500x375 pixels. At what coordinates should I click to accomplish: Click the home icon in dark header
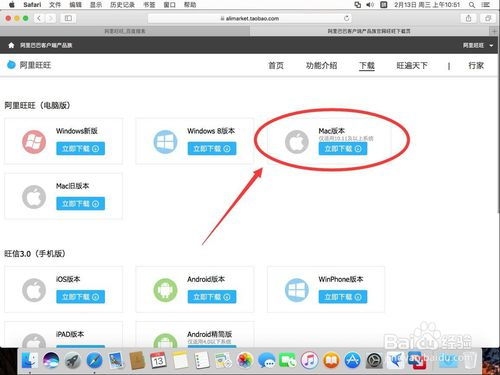[11, 45]
